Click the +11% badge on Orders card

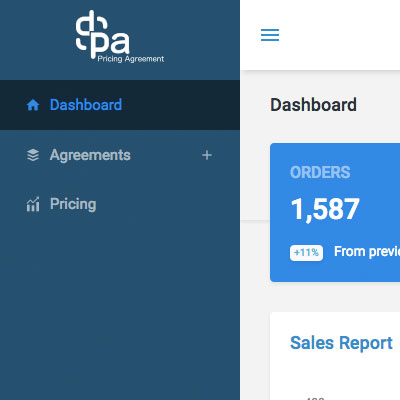coord(306,253)
